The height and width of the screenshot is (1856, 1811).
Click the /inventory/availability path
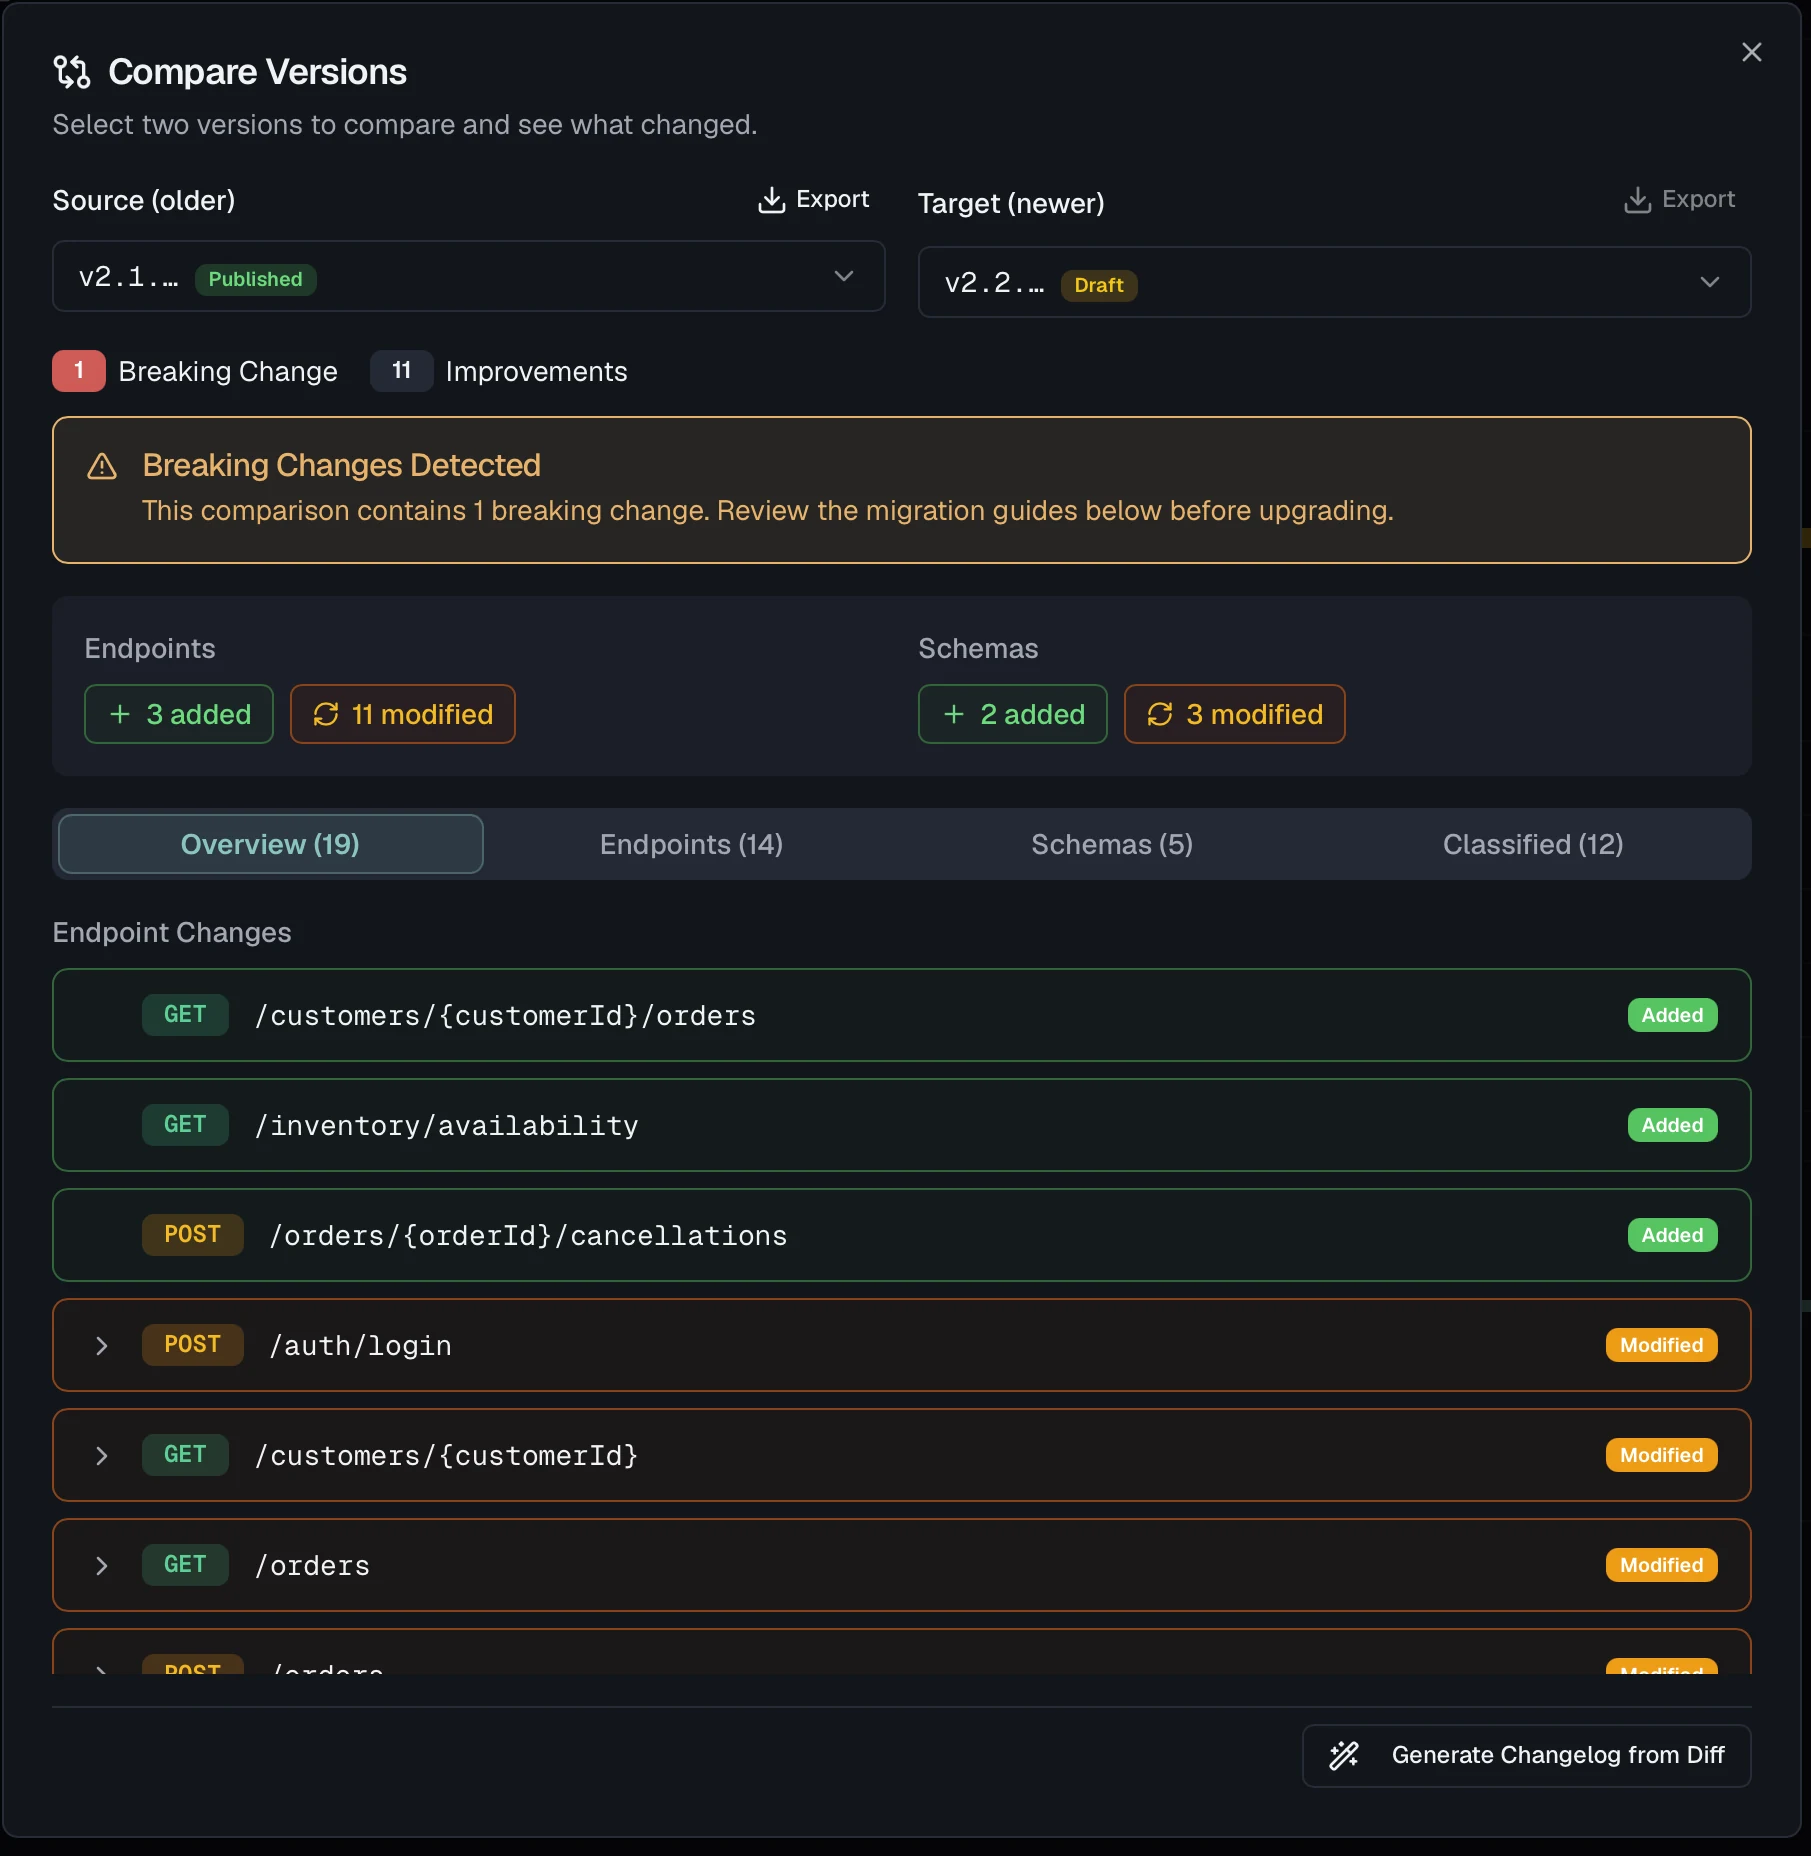pyautogui.click(x=446, y=1126)
